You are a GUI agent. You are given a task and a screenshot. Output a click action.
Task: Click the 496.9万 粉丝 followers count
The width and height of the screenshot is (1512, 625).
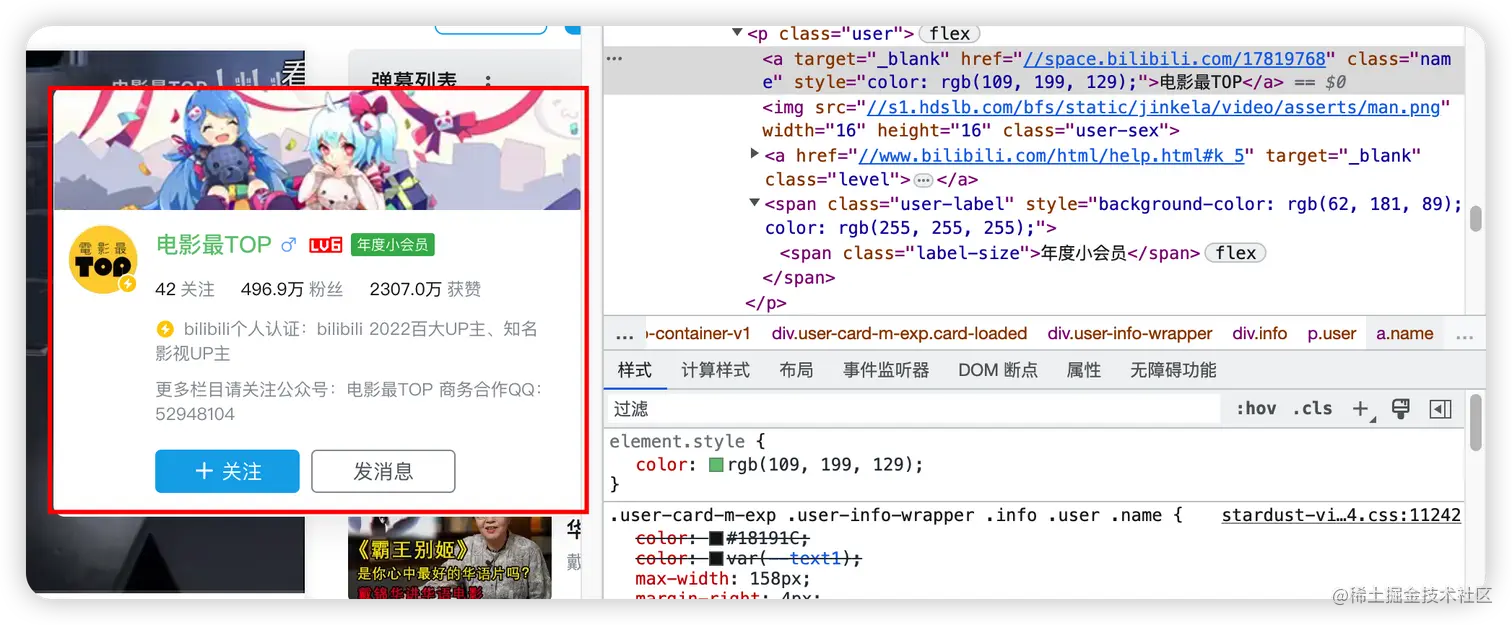coord(292,289)
